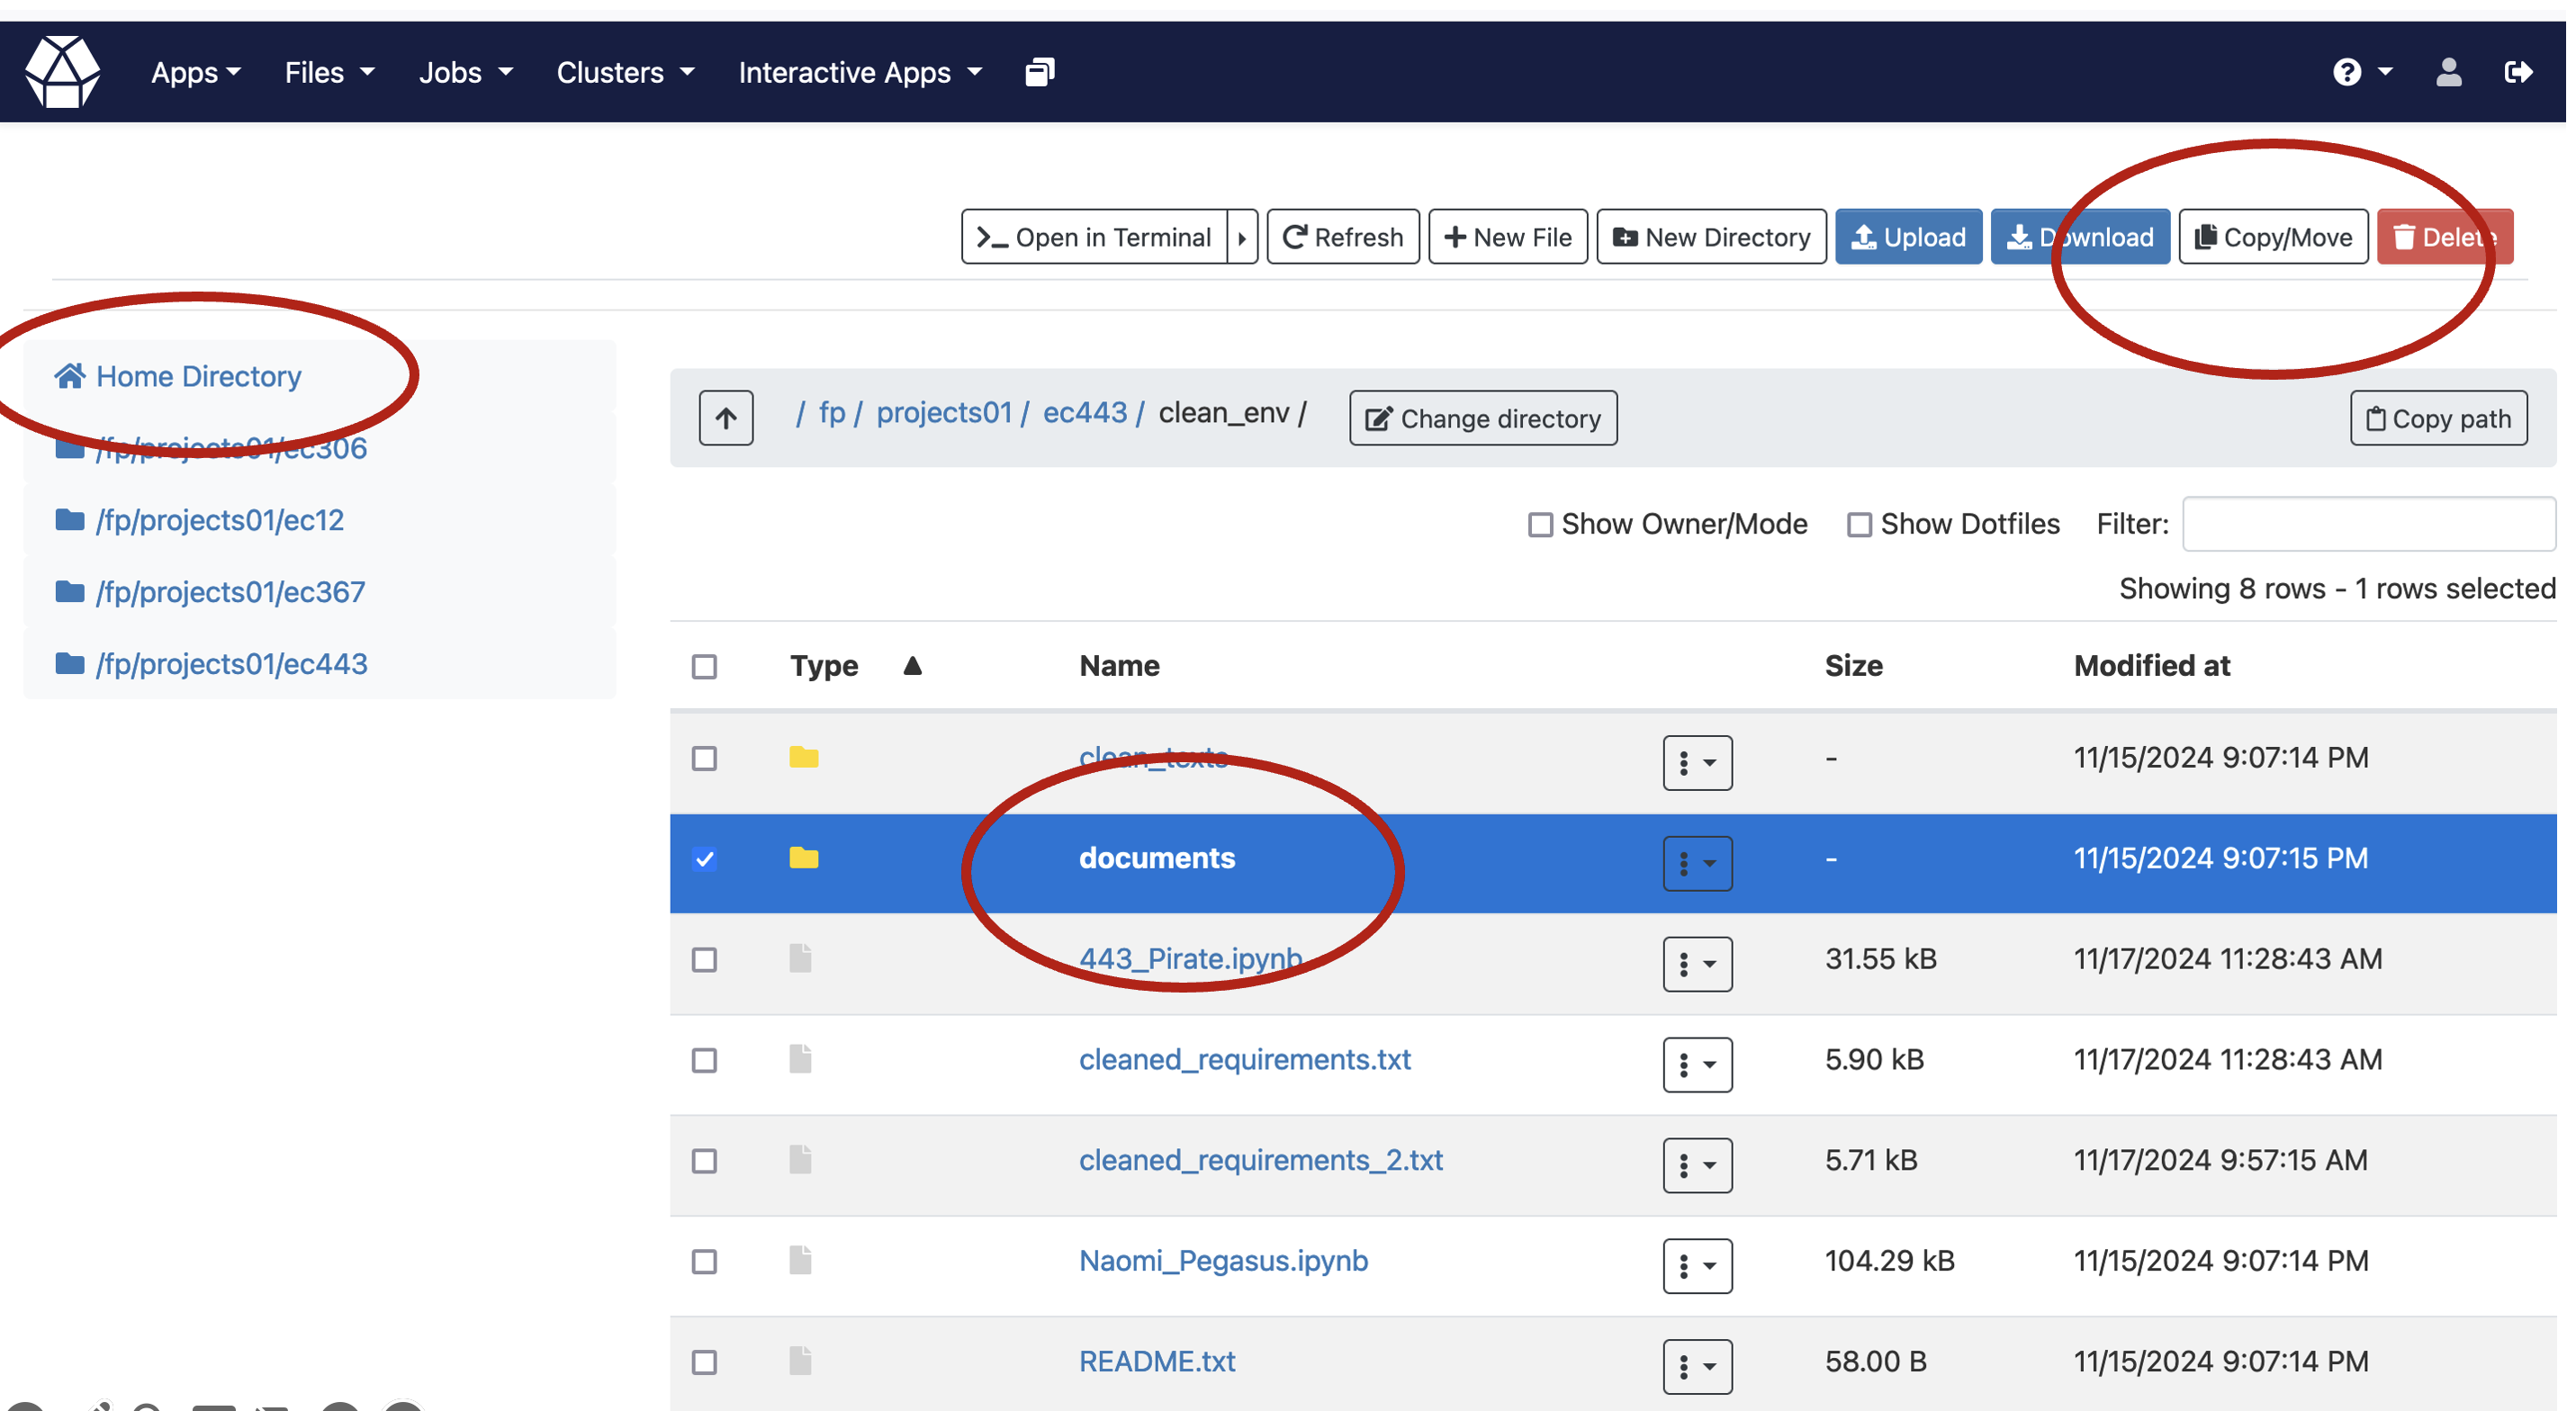The height and width of the screenshot is (1411, 2576).
Task: Click the Copy path button
Action: click(2438, 418)
